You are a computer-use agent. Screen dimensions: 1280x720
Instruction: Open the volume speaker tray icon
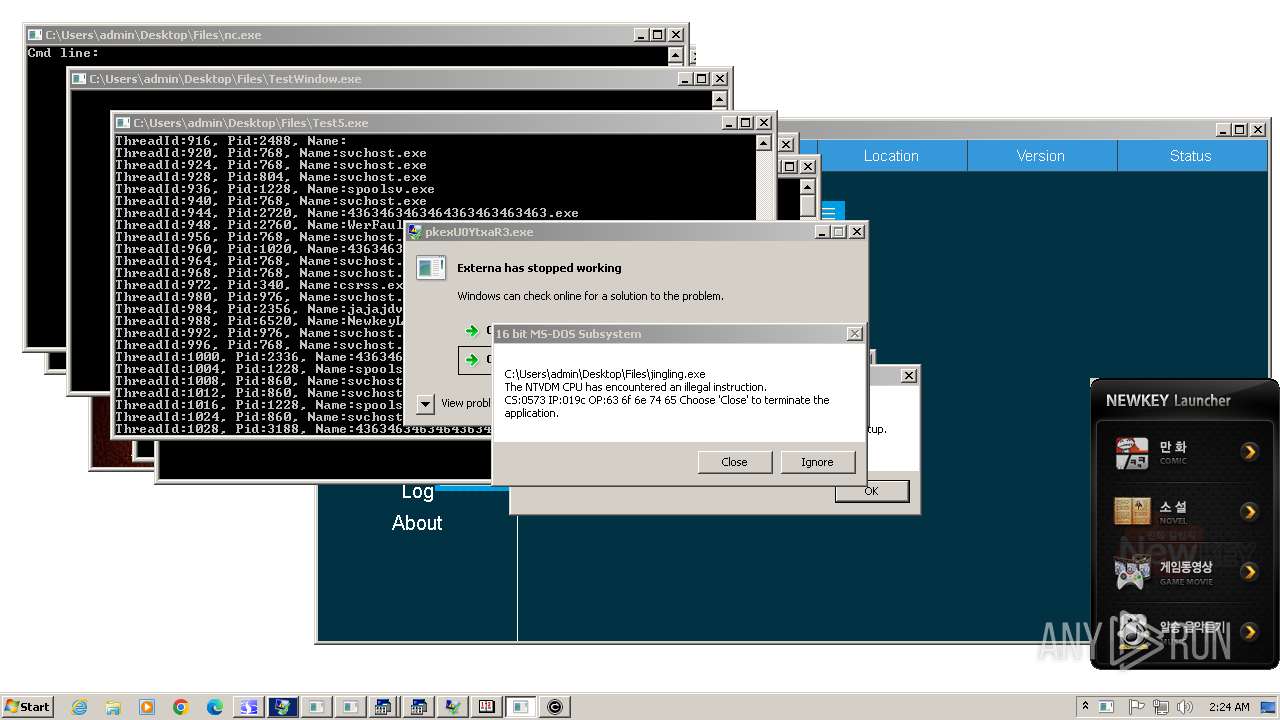(x=1185, y=706)
